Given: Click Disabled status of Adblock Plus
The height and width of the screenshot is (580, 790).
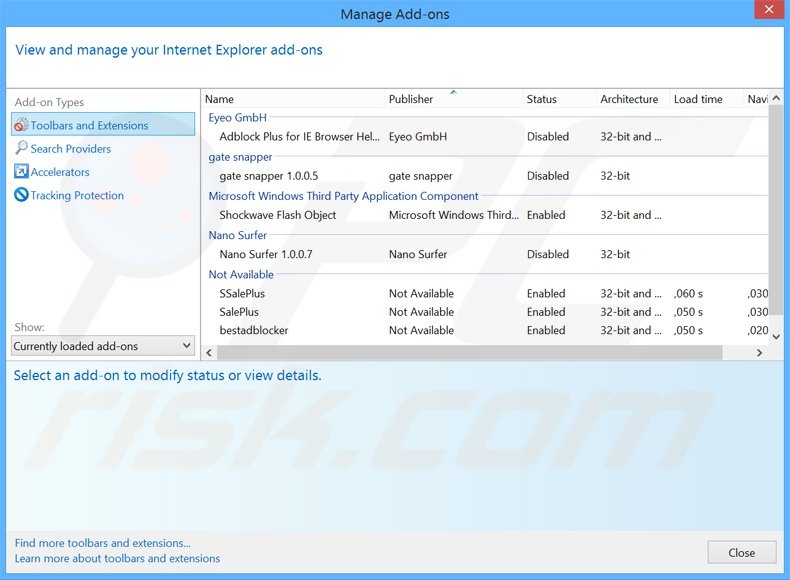Looking at the screenshot, I should (x=548, y=136).
